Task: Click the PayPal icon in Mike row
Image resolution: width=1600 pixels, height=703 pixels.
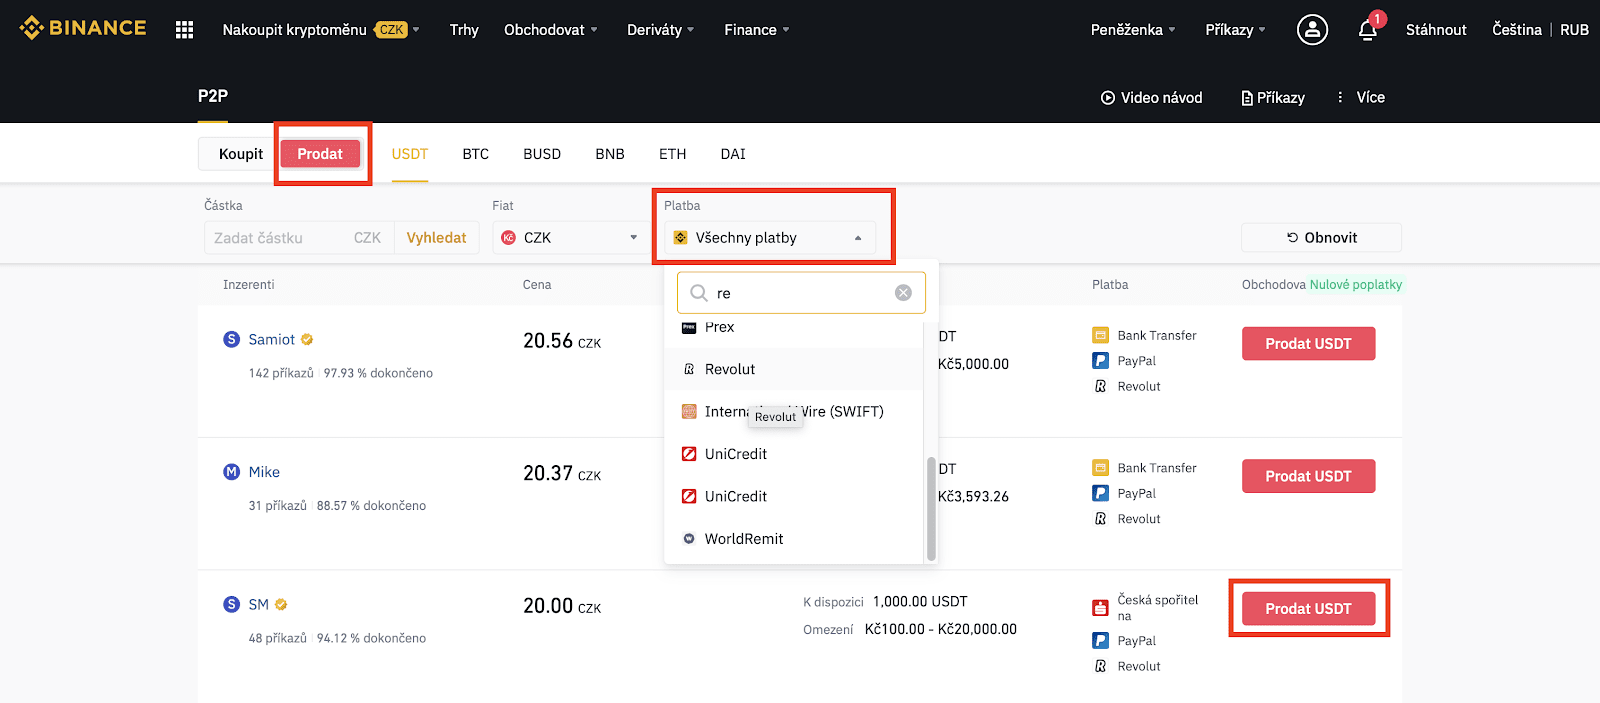Action: tap(1100, 493)
